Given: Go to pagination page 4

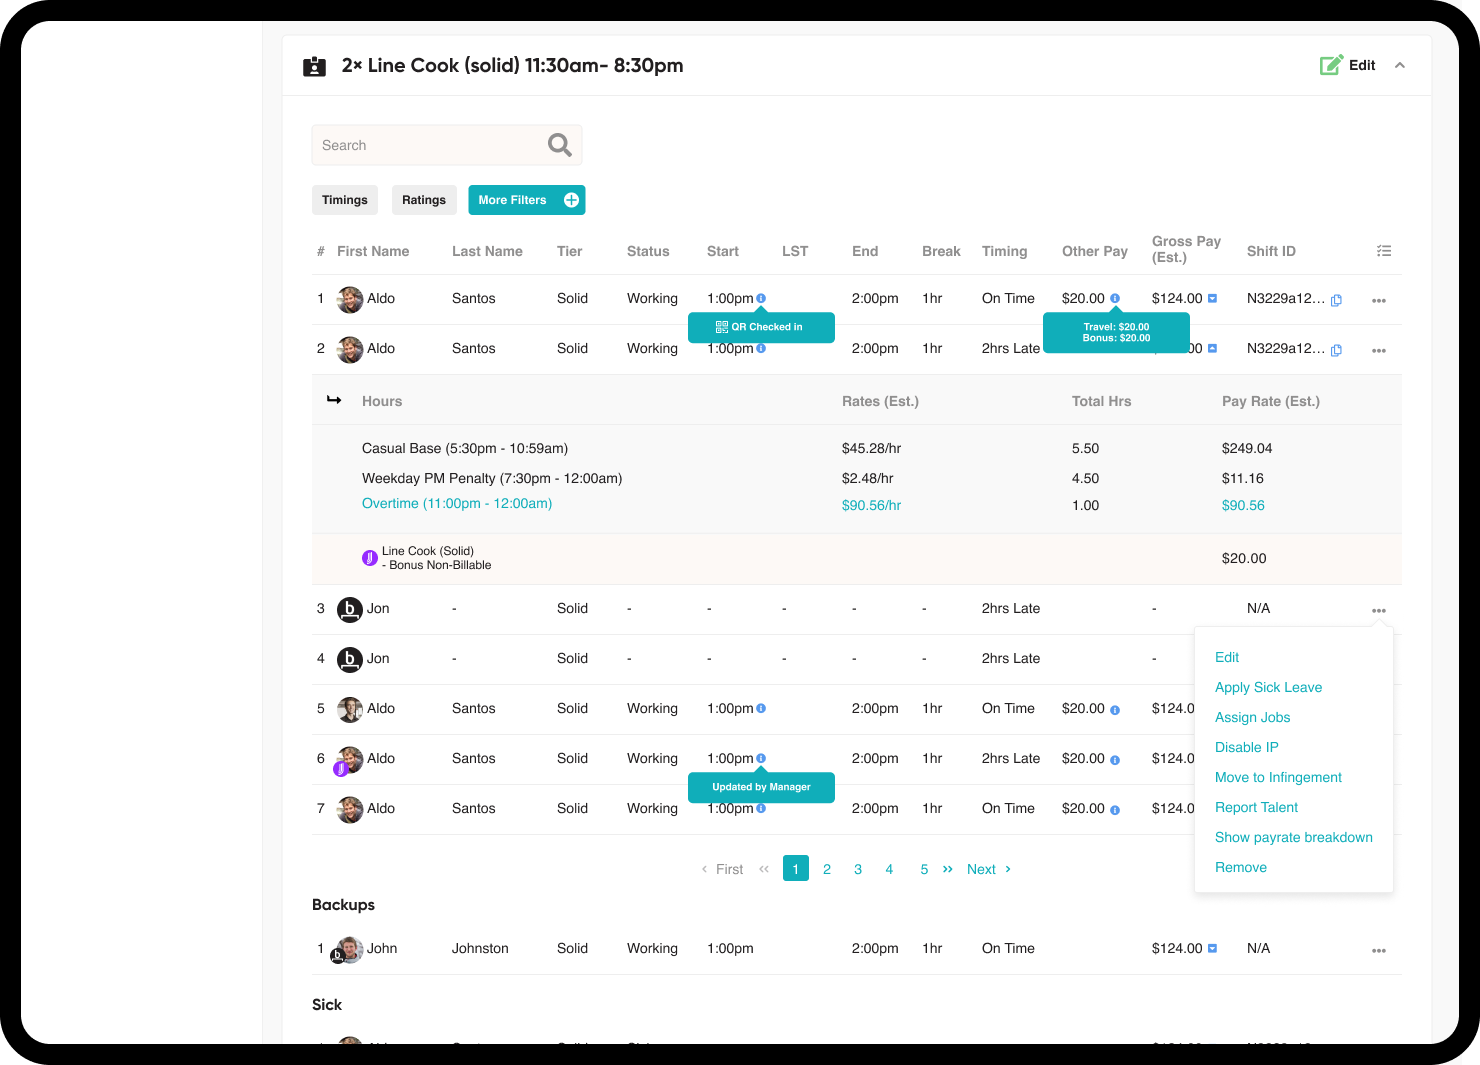Looking at the screenshot, I should pos(889,869).
